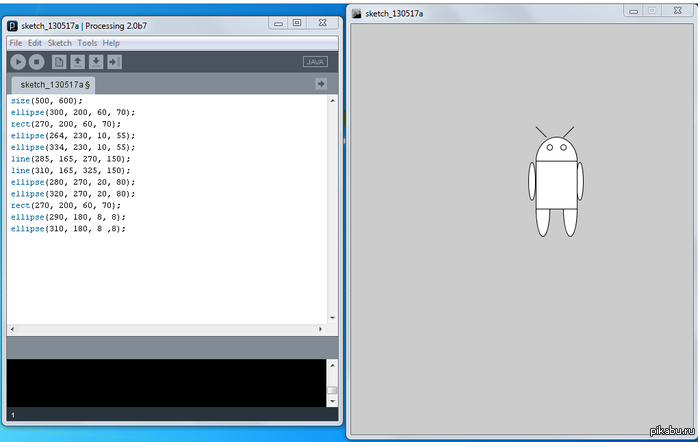Click the line(310, 165, 325, 150); line
This screenshot has height=442, width=700.
pyautogui.click(x=71, y=171)
